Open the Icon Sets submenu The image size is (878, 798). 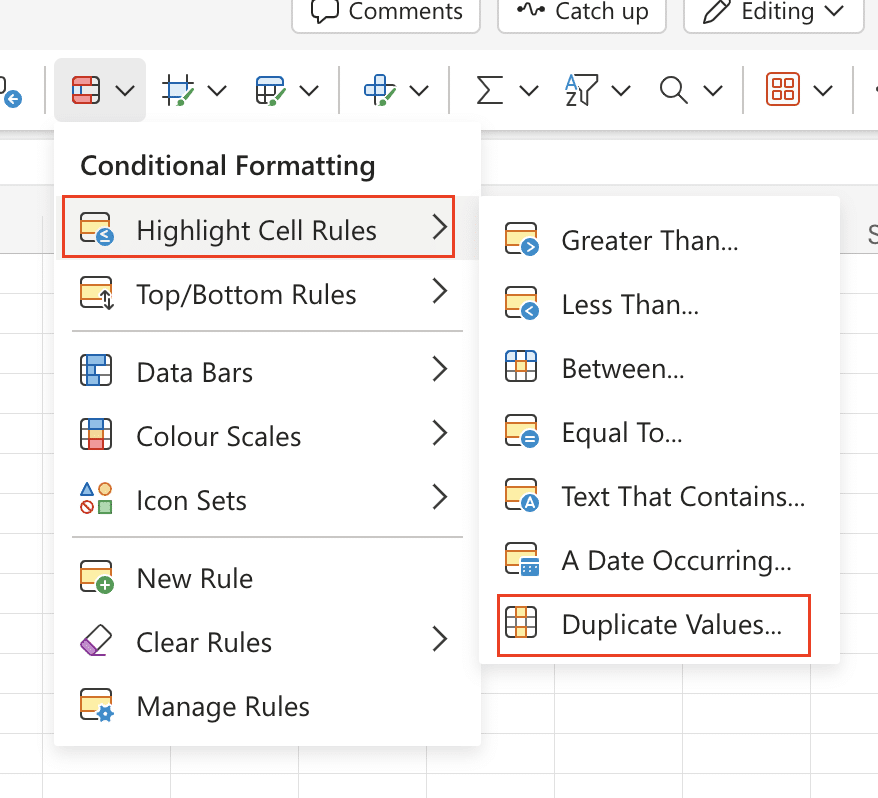click(x=267, y=499)
